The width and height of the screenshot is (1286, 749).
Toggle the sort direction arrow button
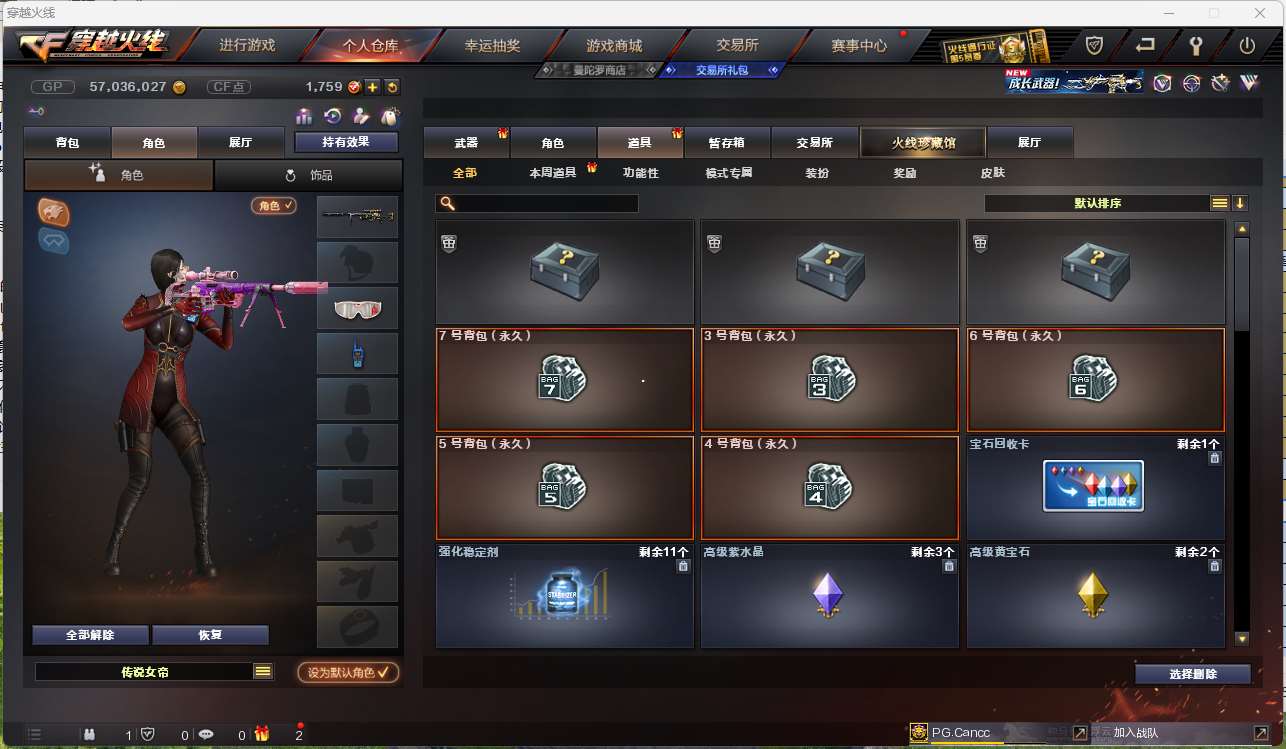1240,203
